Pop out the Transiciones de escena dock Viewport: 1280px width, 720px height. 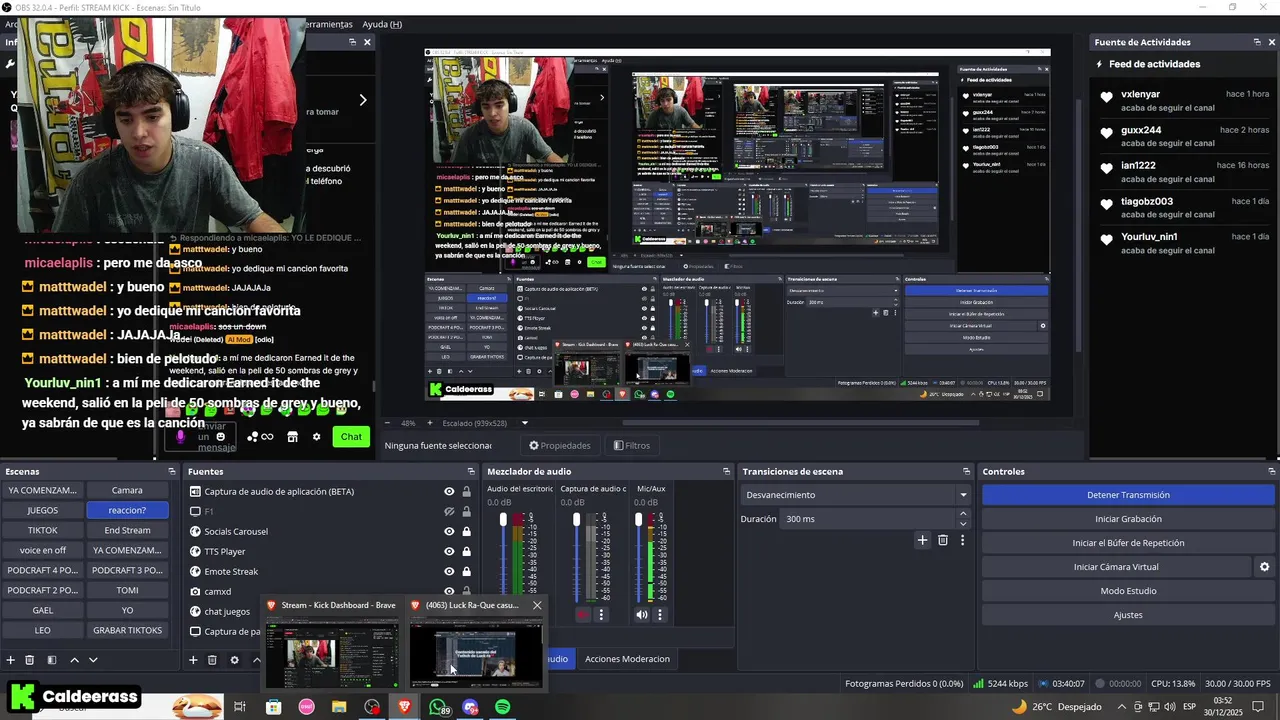coord(966,471)
